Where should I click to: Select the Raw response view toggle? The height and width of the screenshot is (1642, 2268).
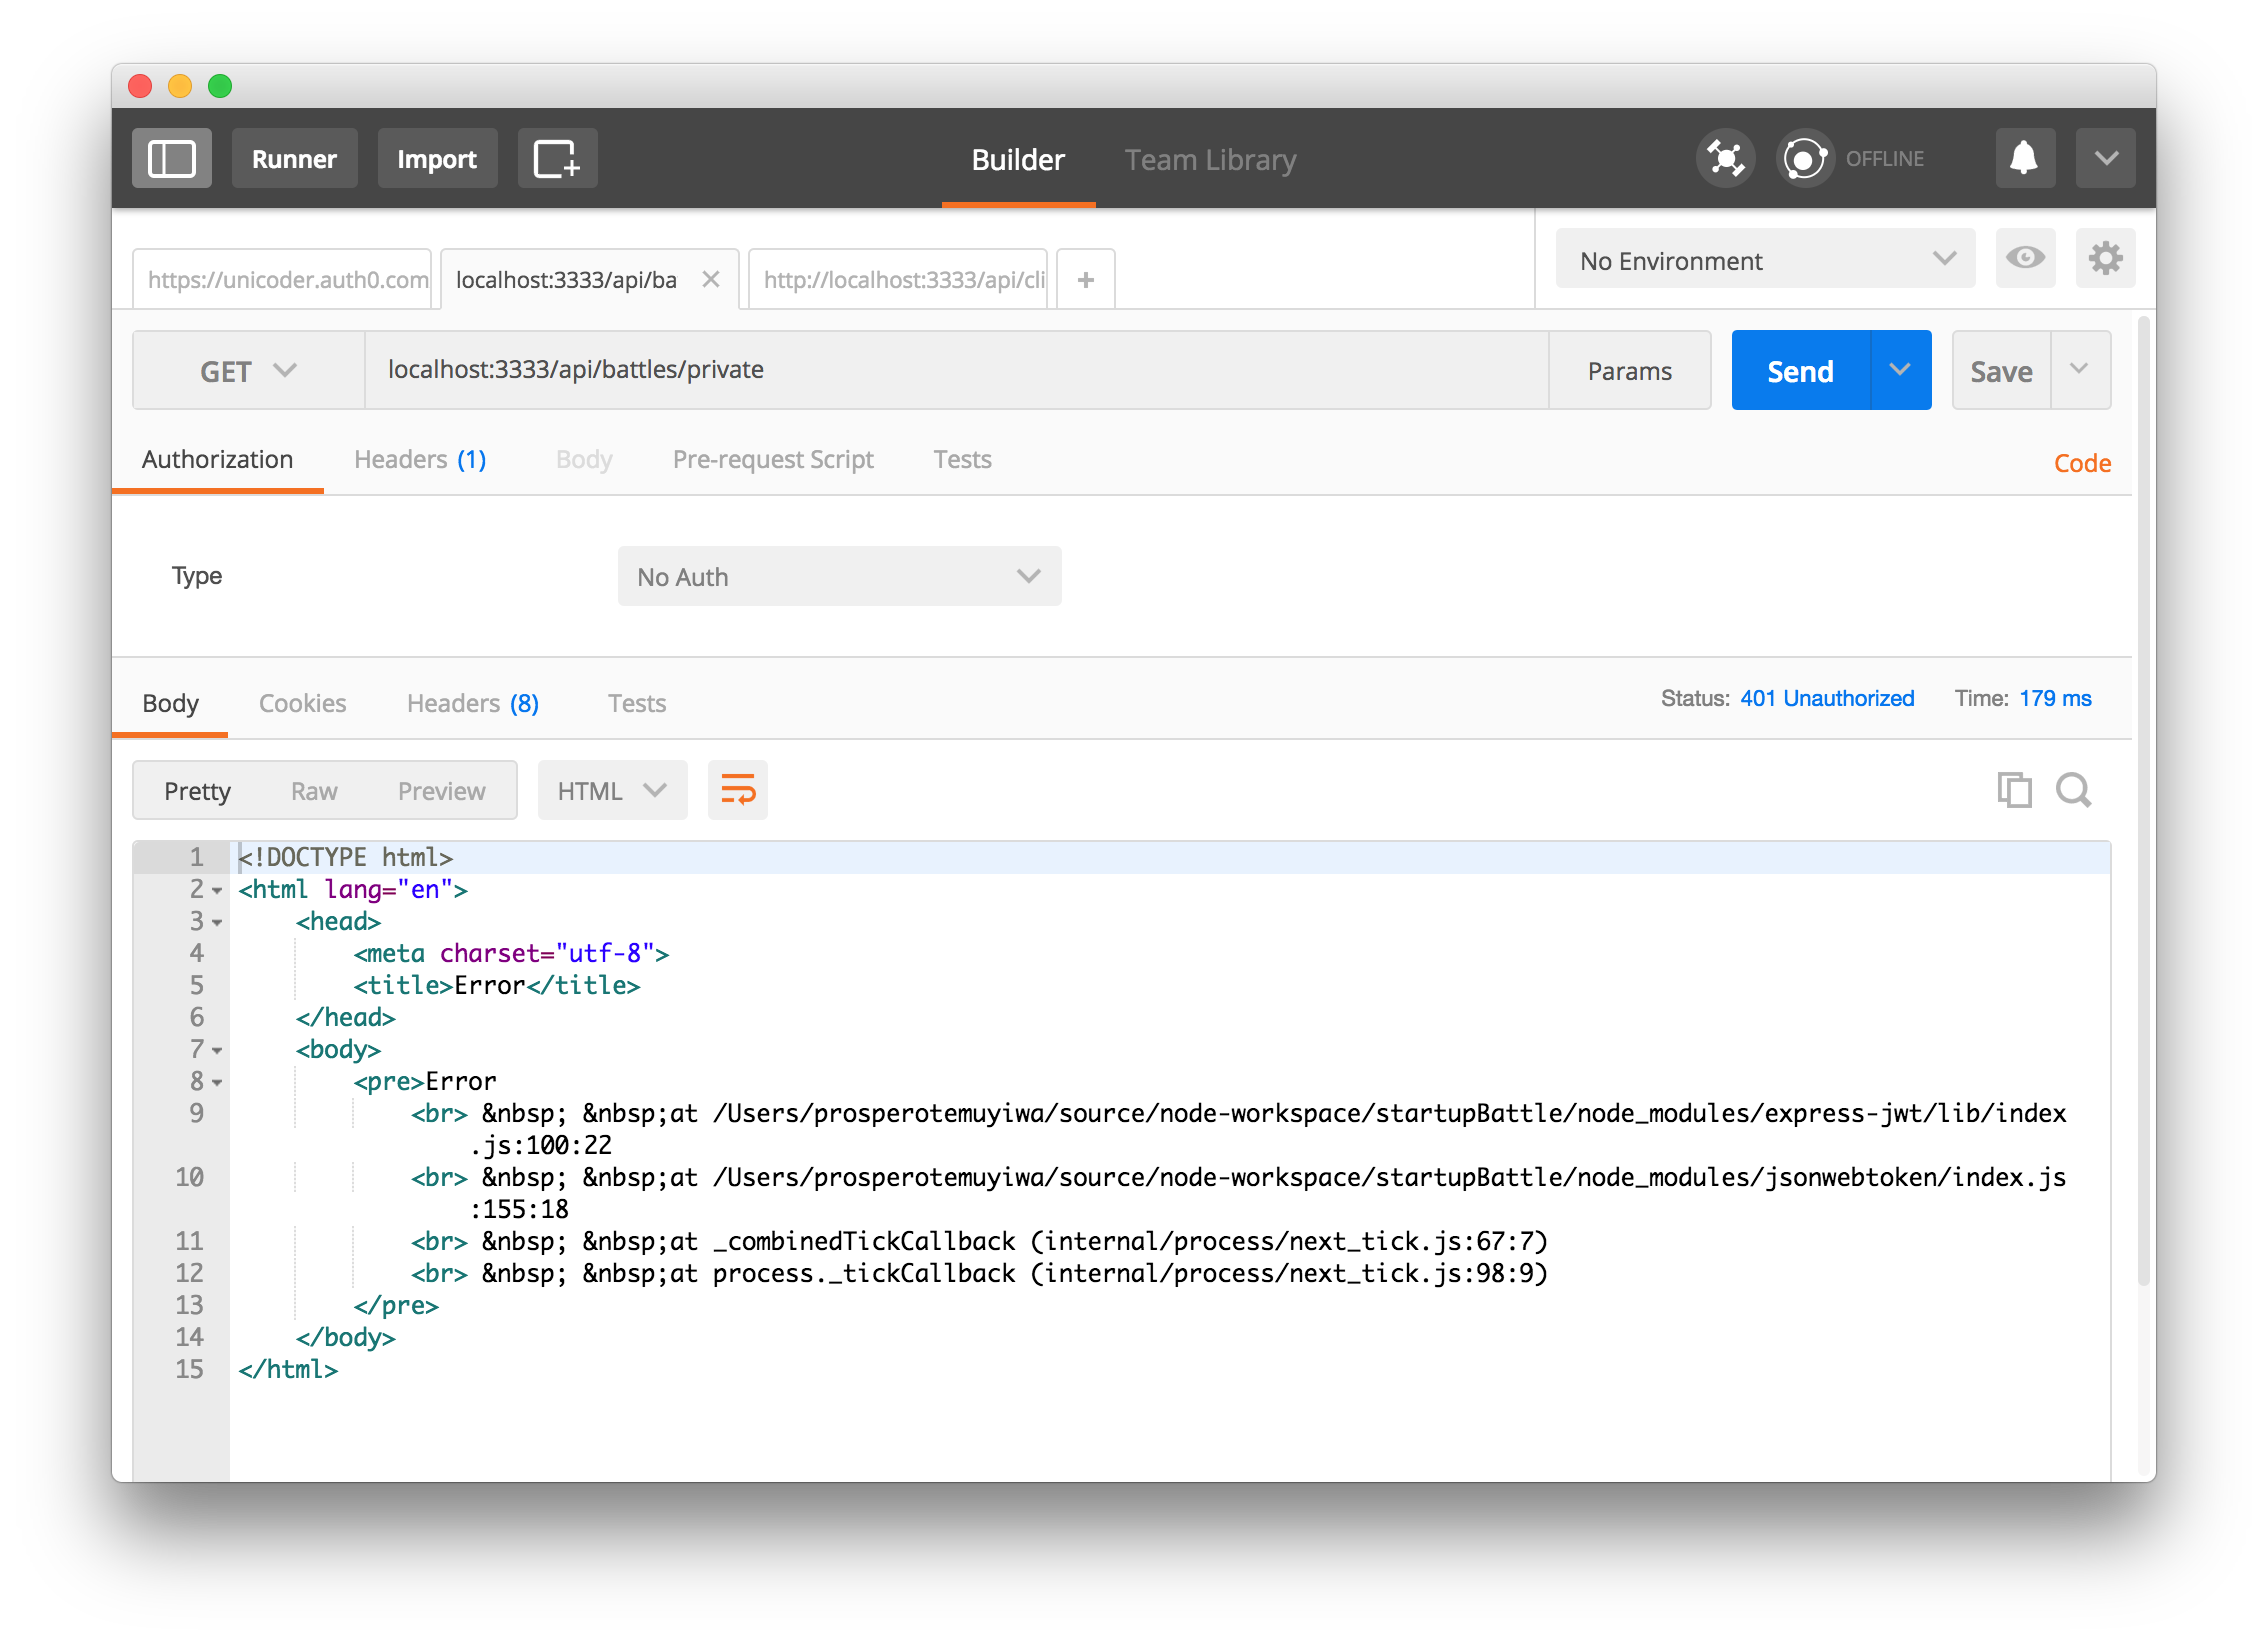(x=313, y=789)
